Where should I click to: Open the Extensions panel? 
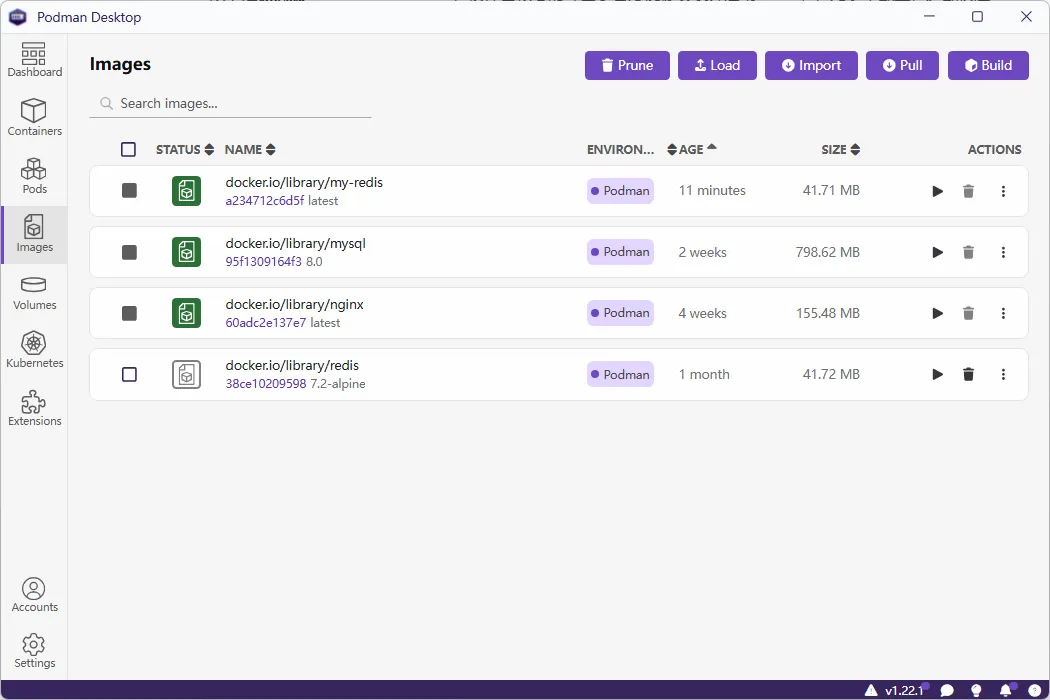[34, 408]
